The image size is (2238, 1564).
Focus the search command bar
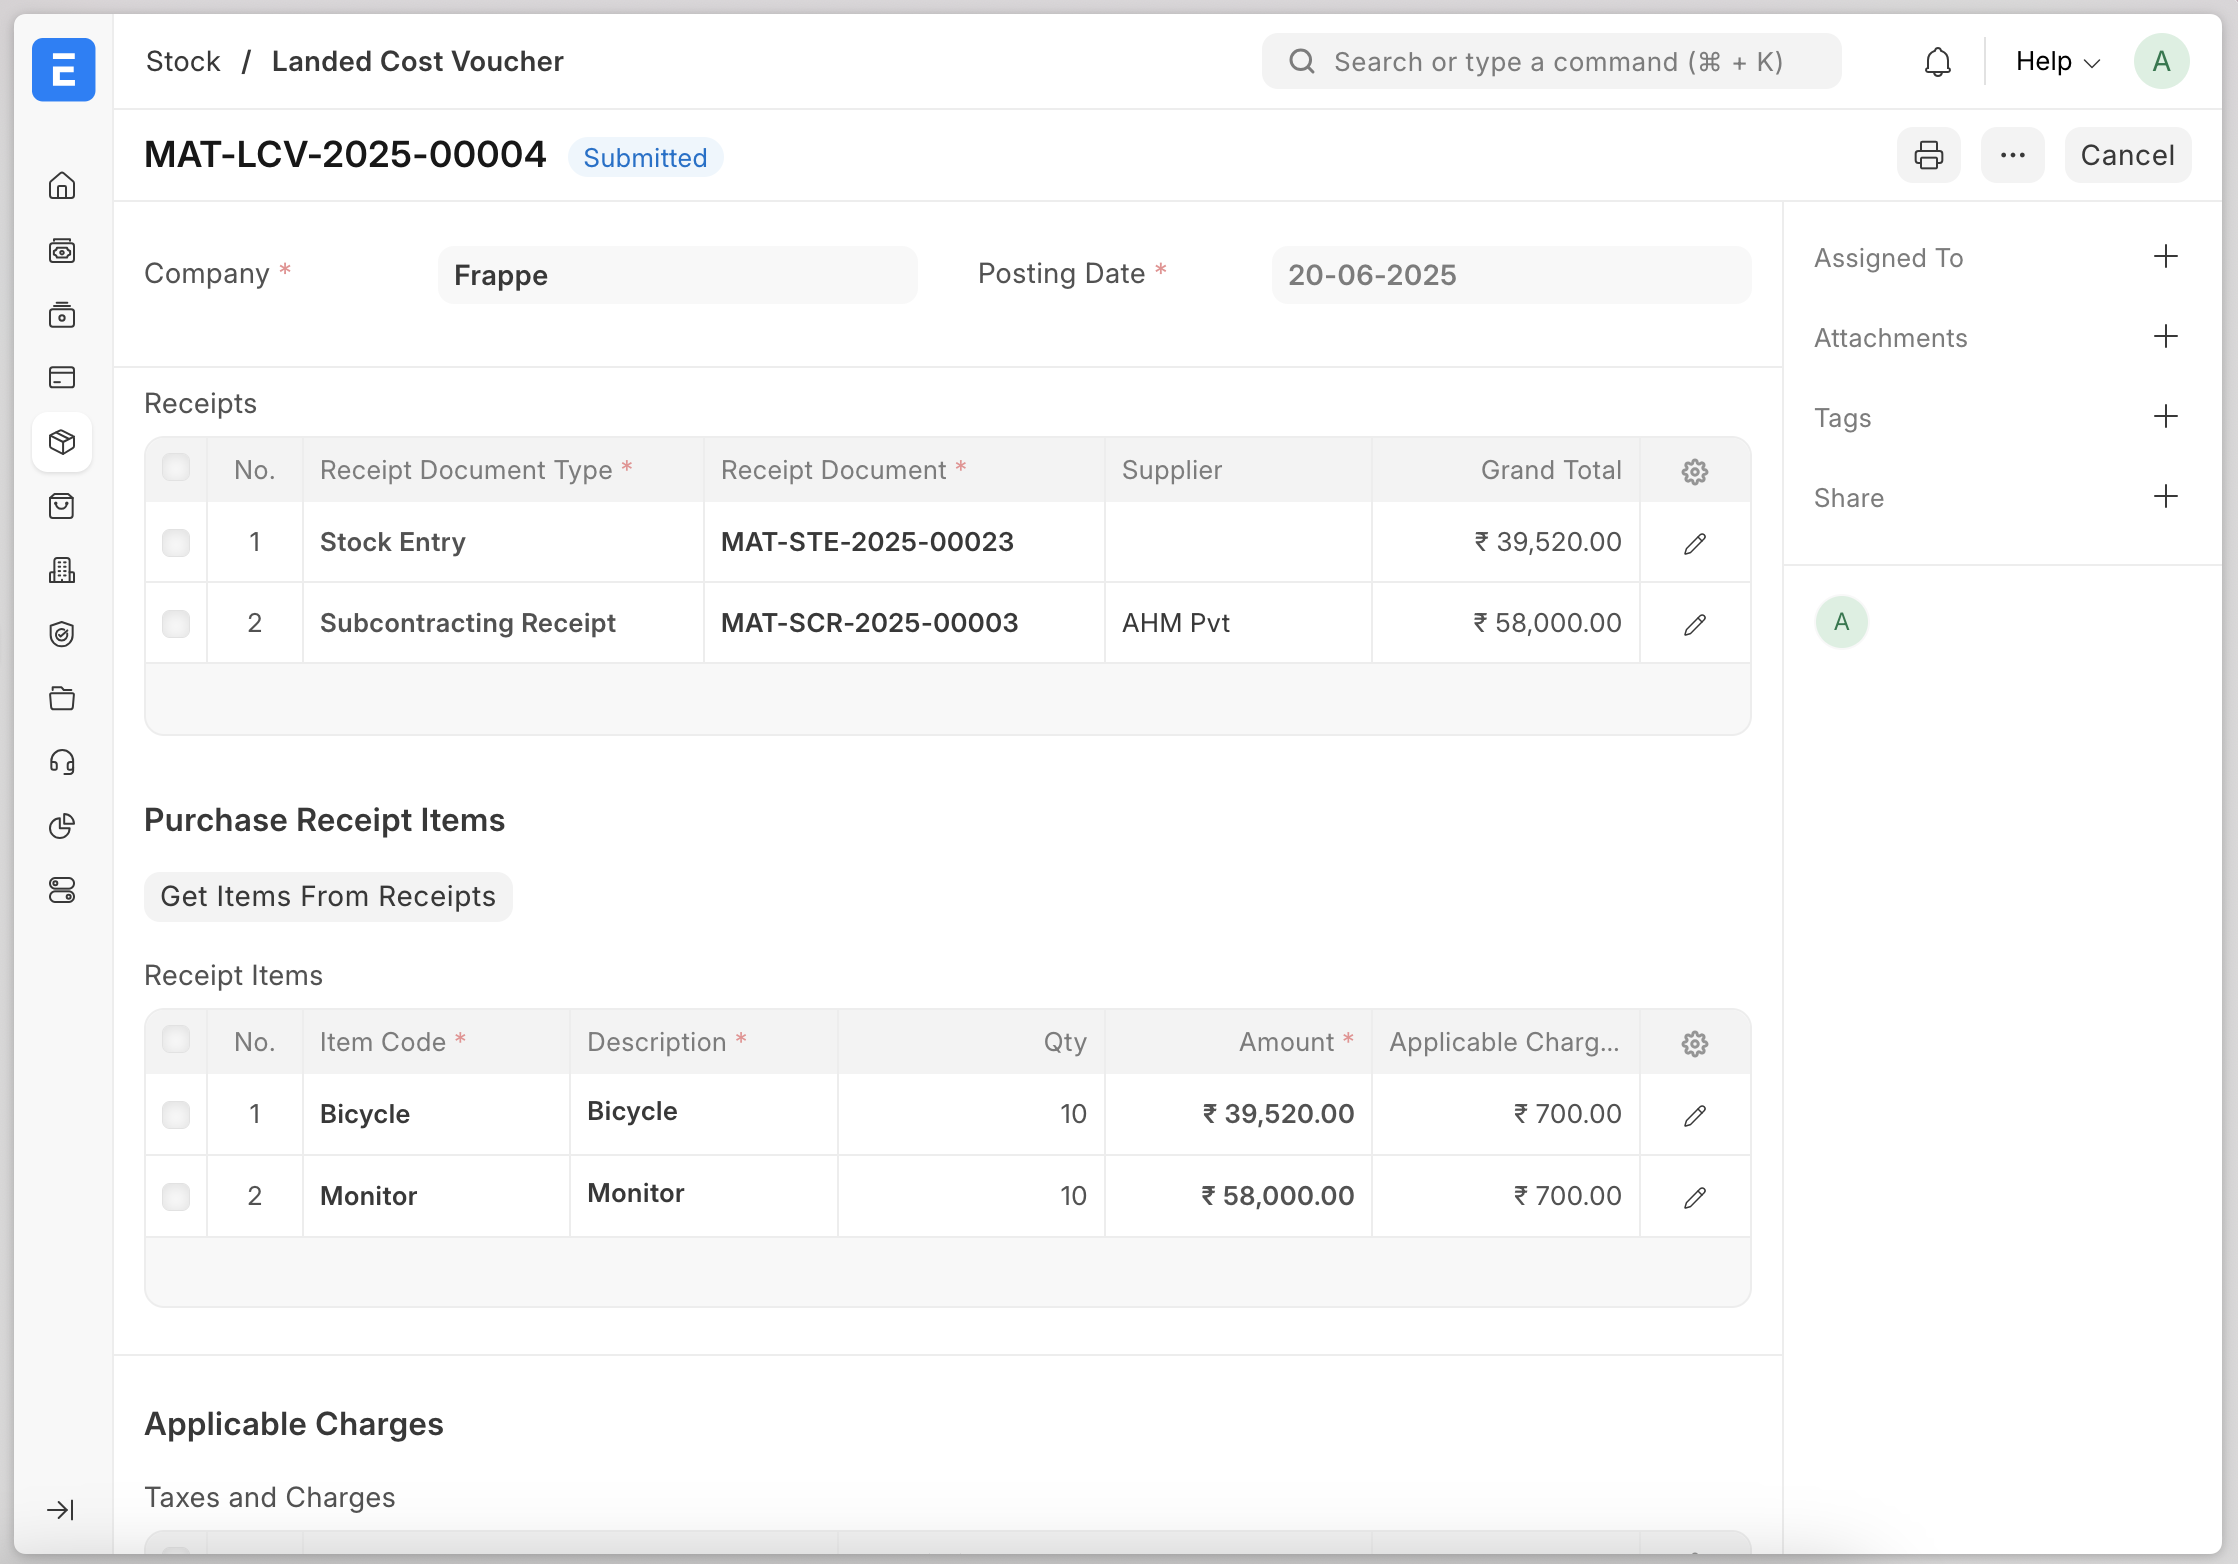1551,62
